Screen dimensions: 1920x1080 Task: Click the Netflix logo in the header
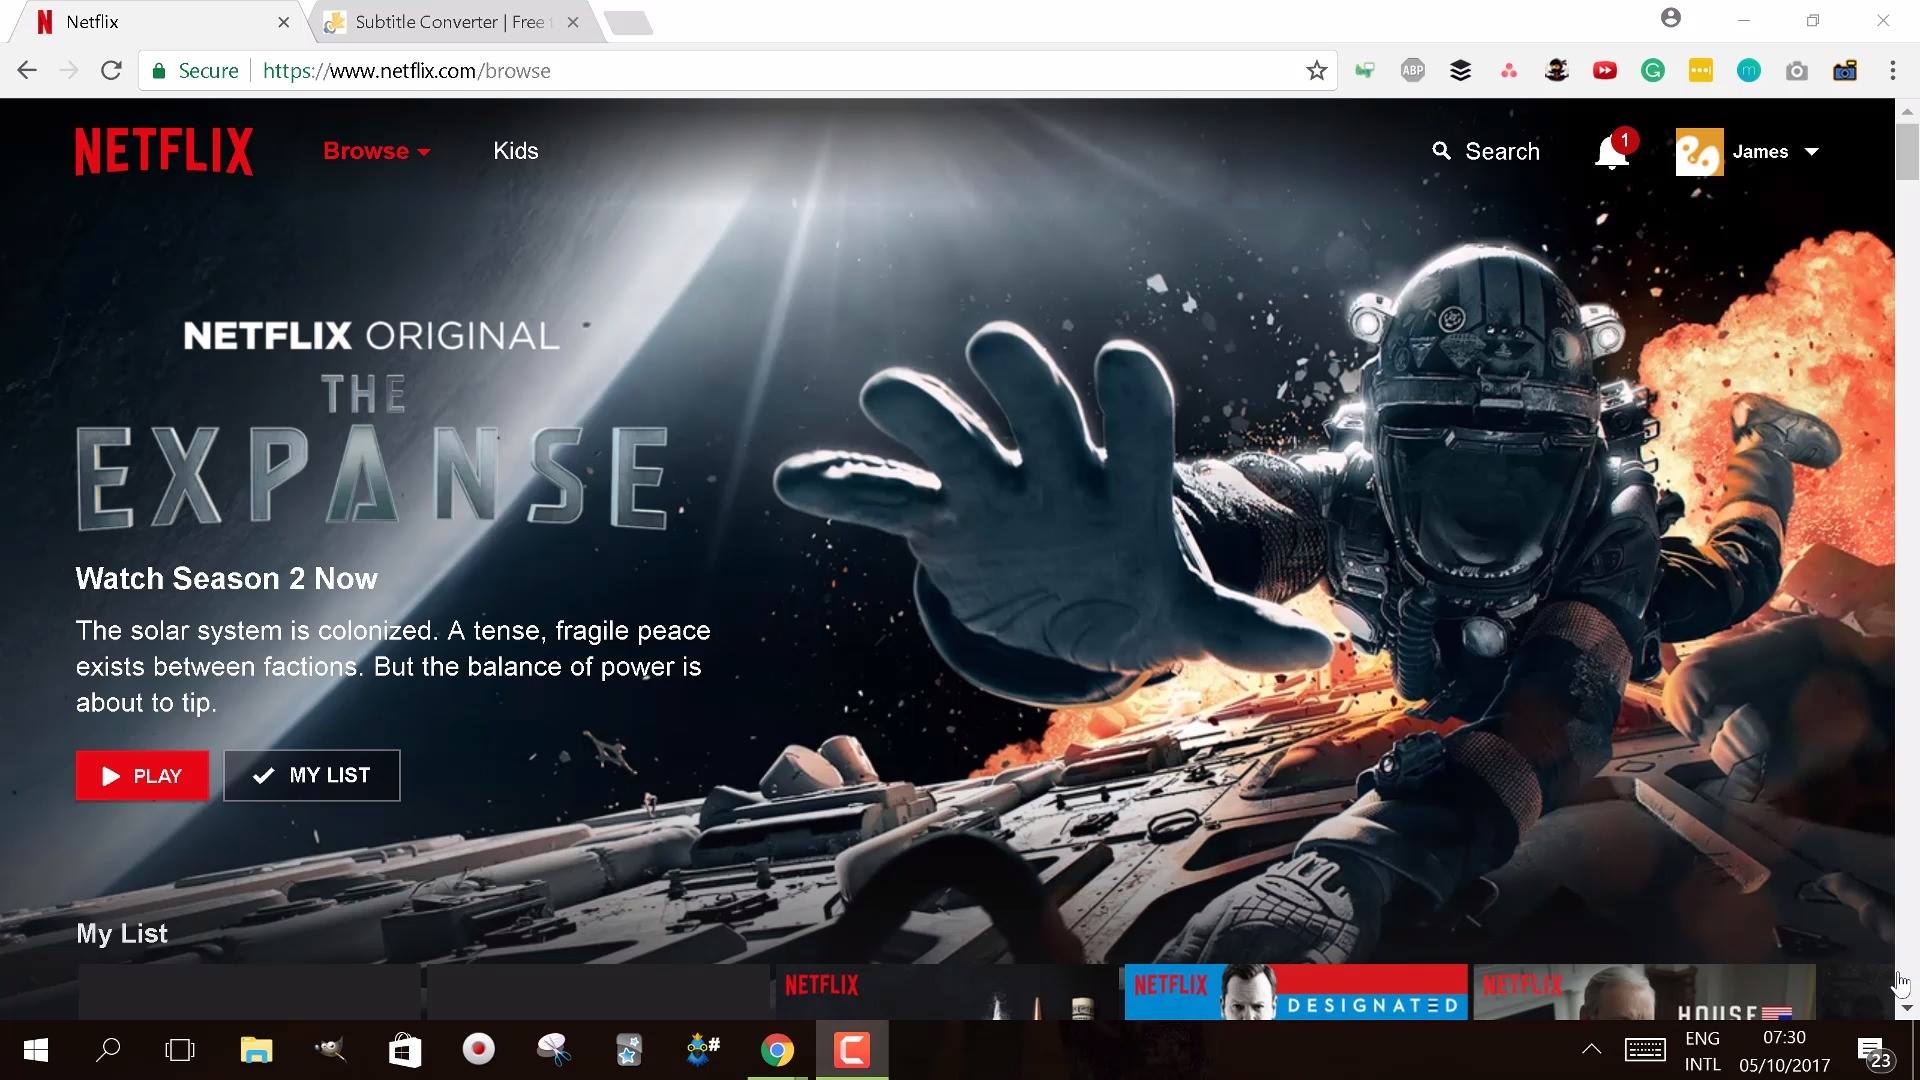164,151
